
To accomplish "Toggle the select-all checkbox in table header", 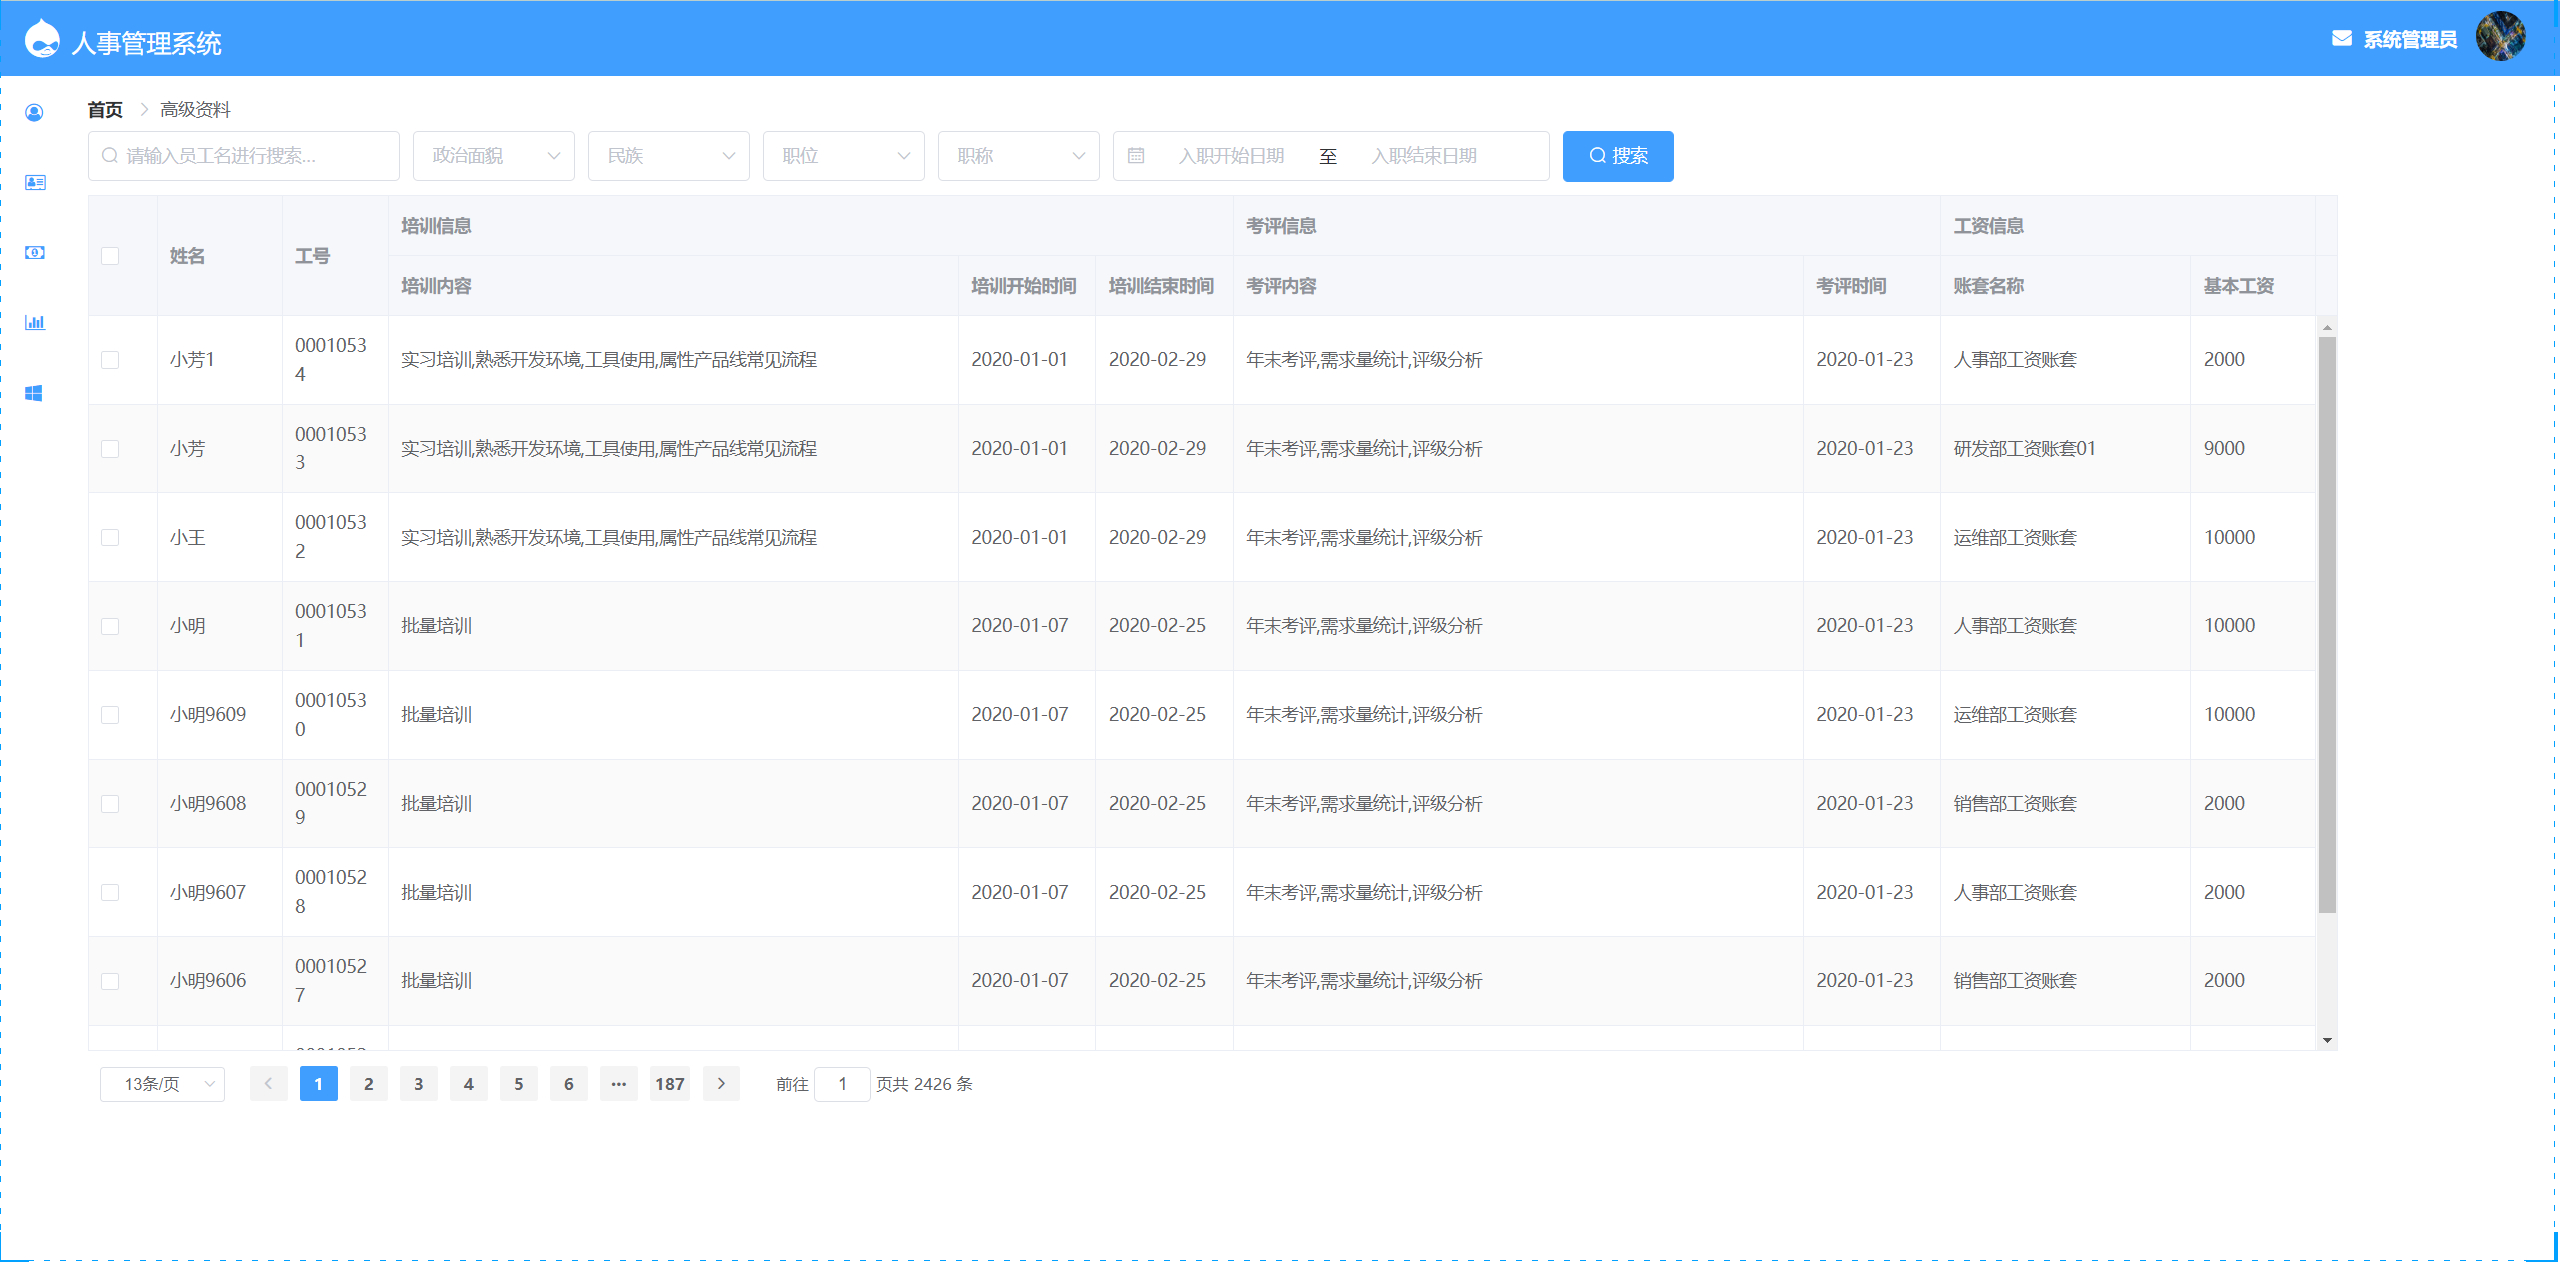I will click(x=110, y=256).
